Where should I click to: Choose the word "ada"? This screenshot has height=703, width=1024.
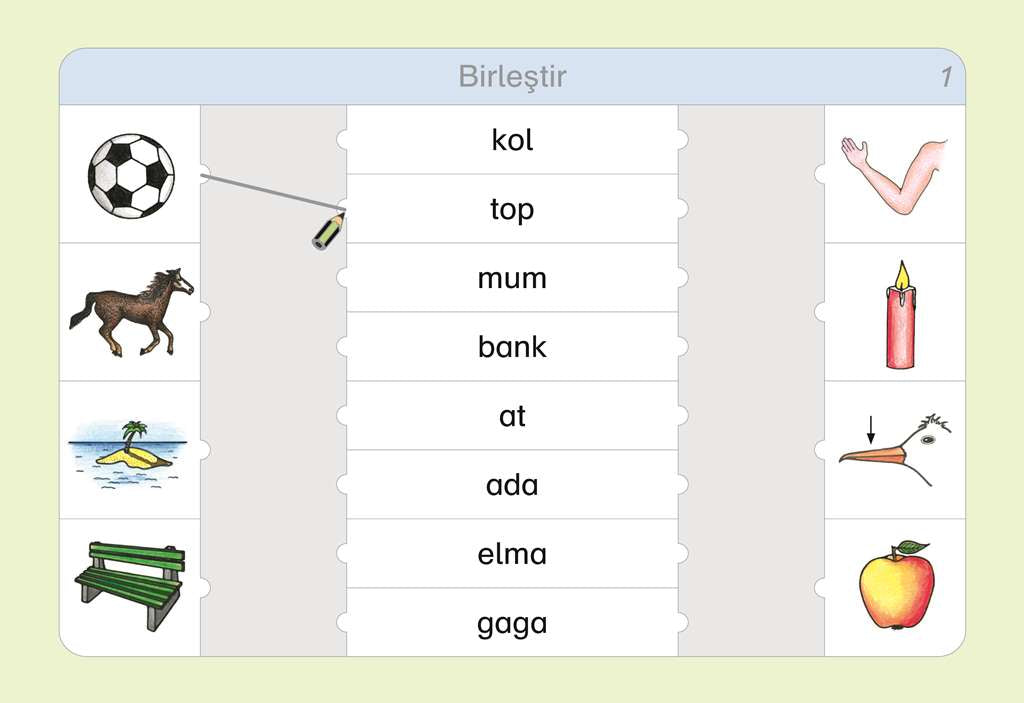click(512, 485)
